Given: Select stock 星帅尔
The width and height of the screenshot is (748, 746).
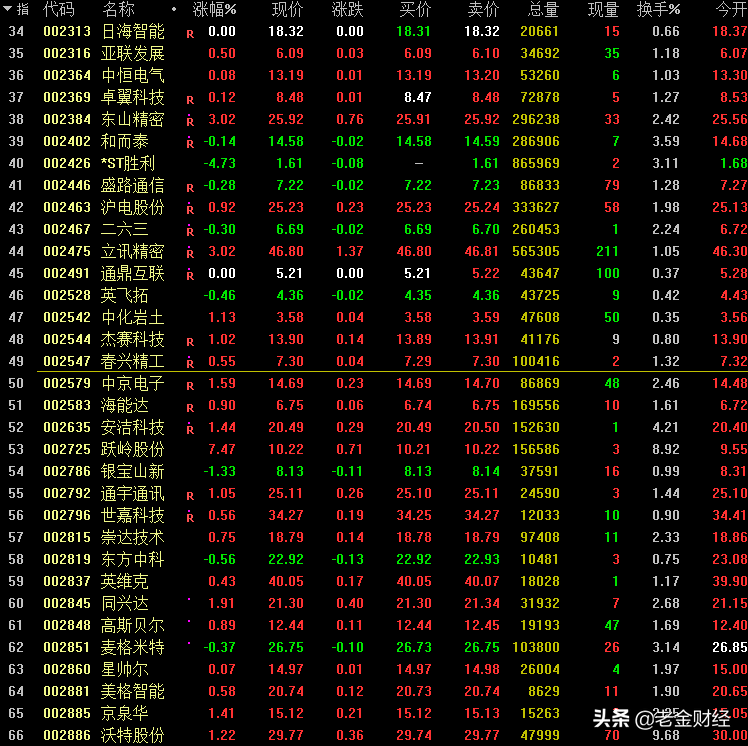Looking at the screenshot, I should coord(125,669).
